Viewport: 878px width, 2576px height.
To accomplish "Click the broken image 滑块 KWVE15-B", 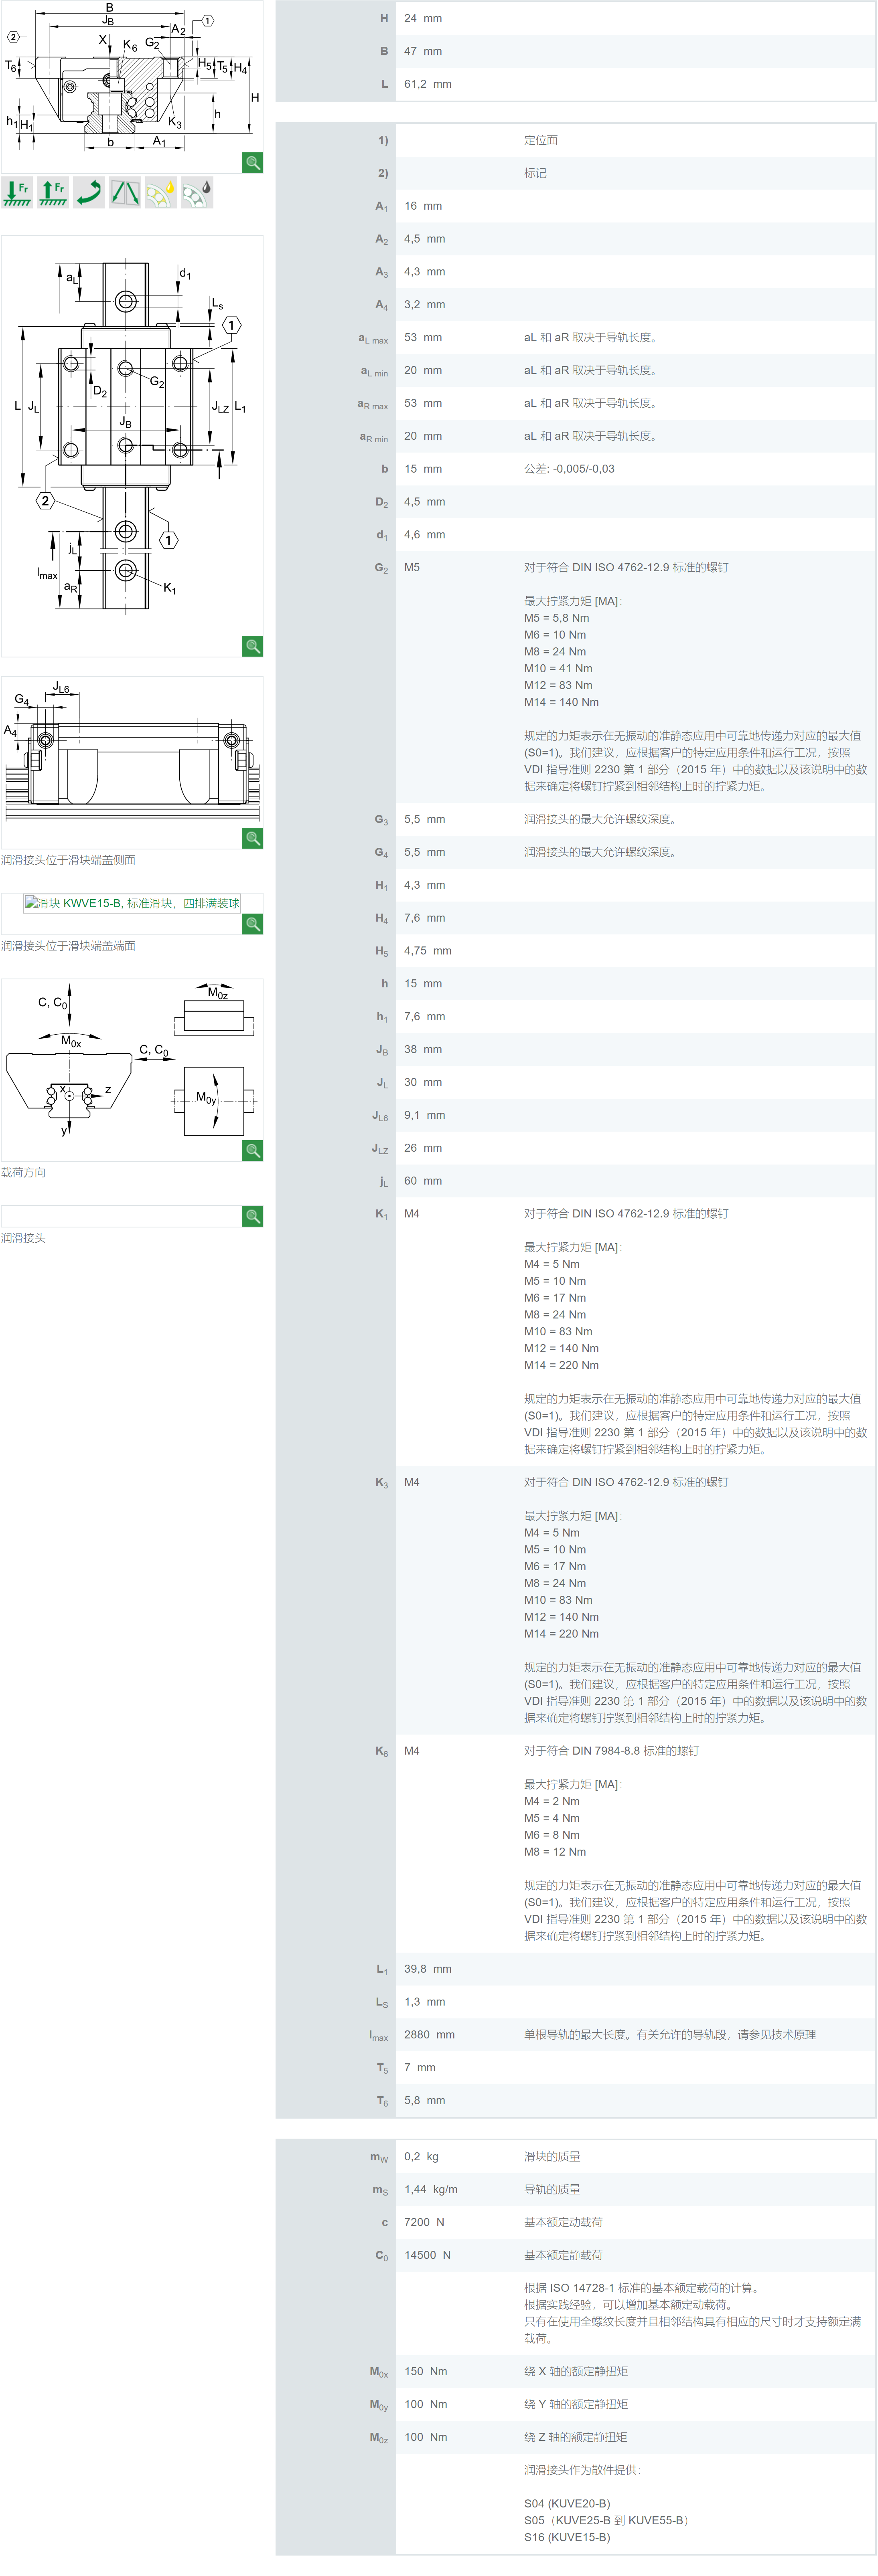I will [x=132, y=903].
